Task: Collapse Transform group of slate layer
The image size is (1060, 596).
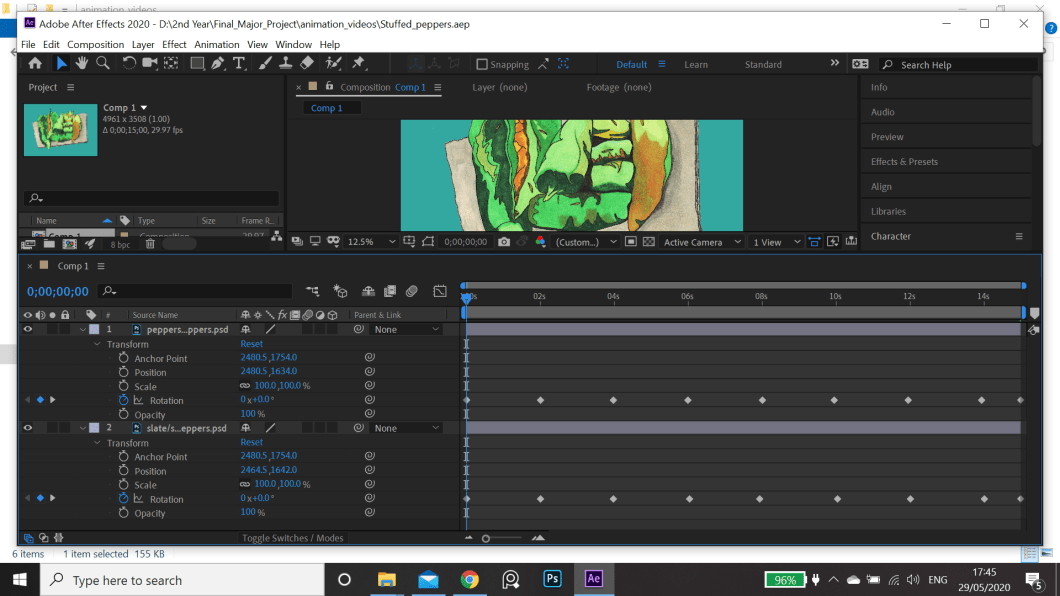Action: 97,443
